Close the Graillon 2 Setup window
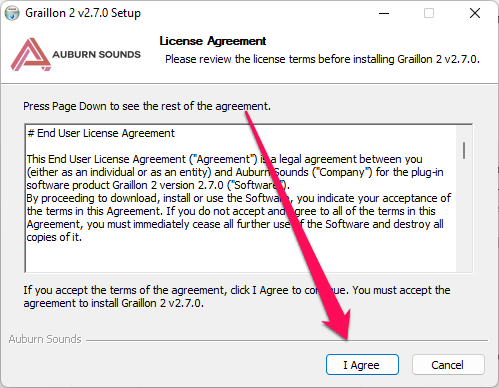This screenshot has width=499, height=388. pos(475,13)
